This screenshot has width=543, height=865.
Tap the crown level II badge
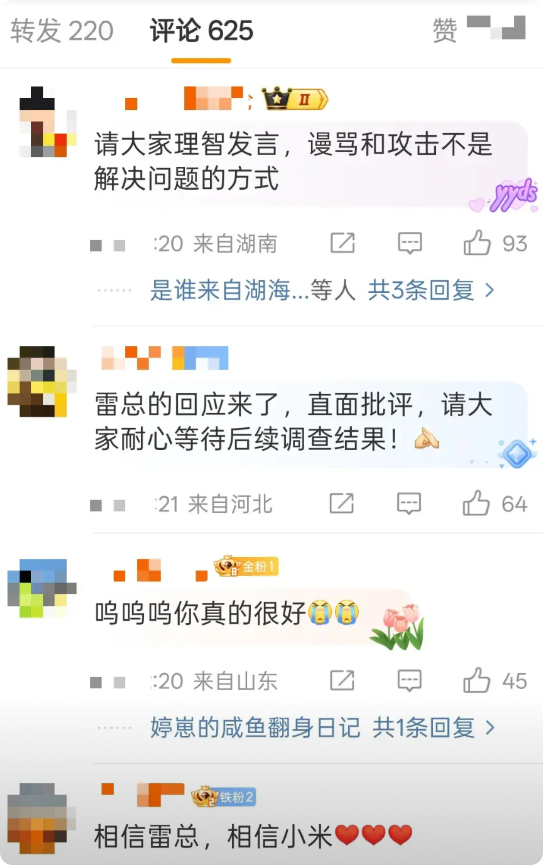tap(295, 99)
